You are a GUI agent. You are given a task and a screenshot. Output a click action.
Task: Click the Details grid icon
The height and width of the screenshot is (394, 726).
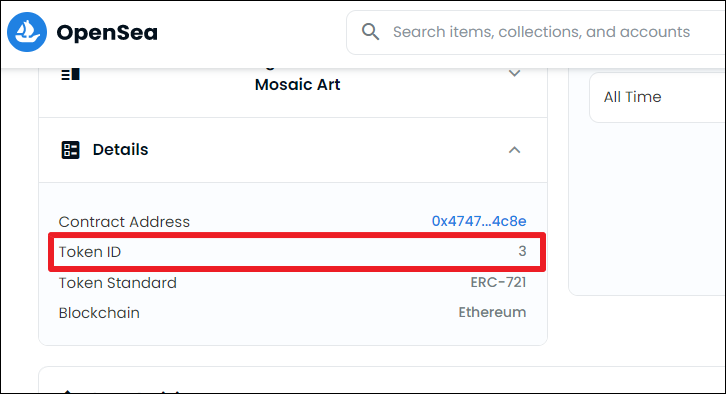coord(70,150)
